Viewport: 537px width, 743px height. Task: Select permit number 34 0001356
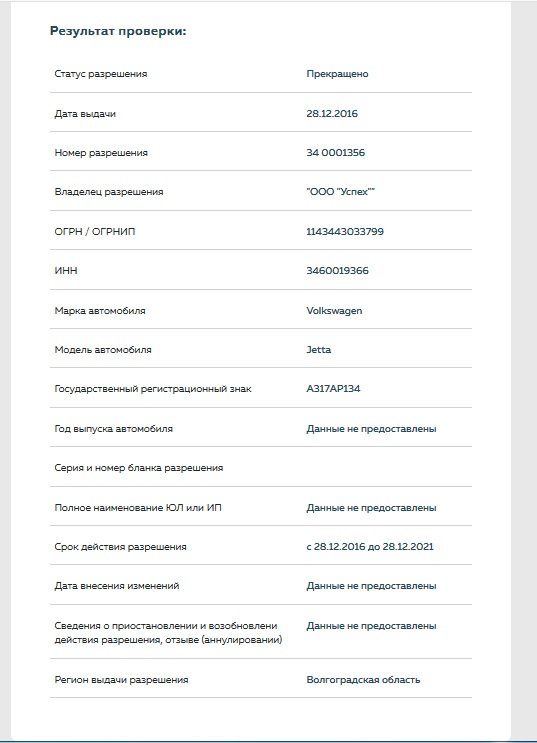coord(336,153)
